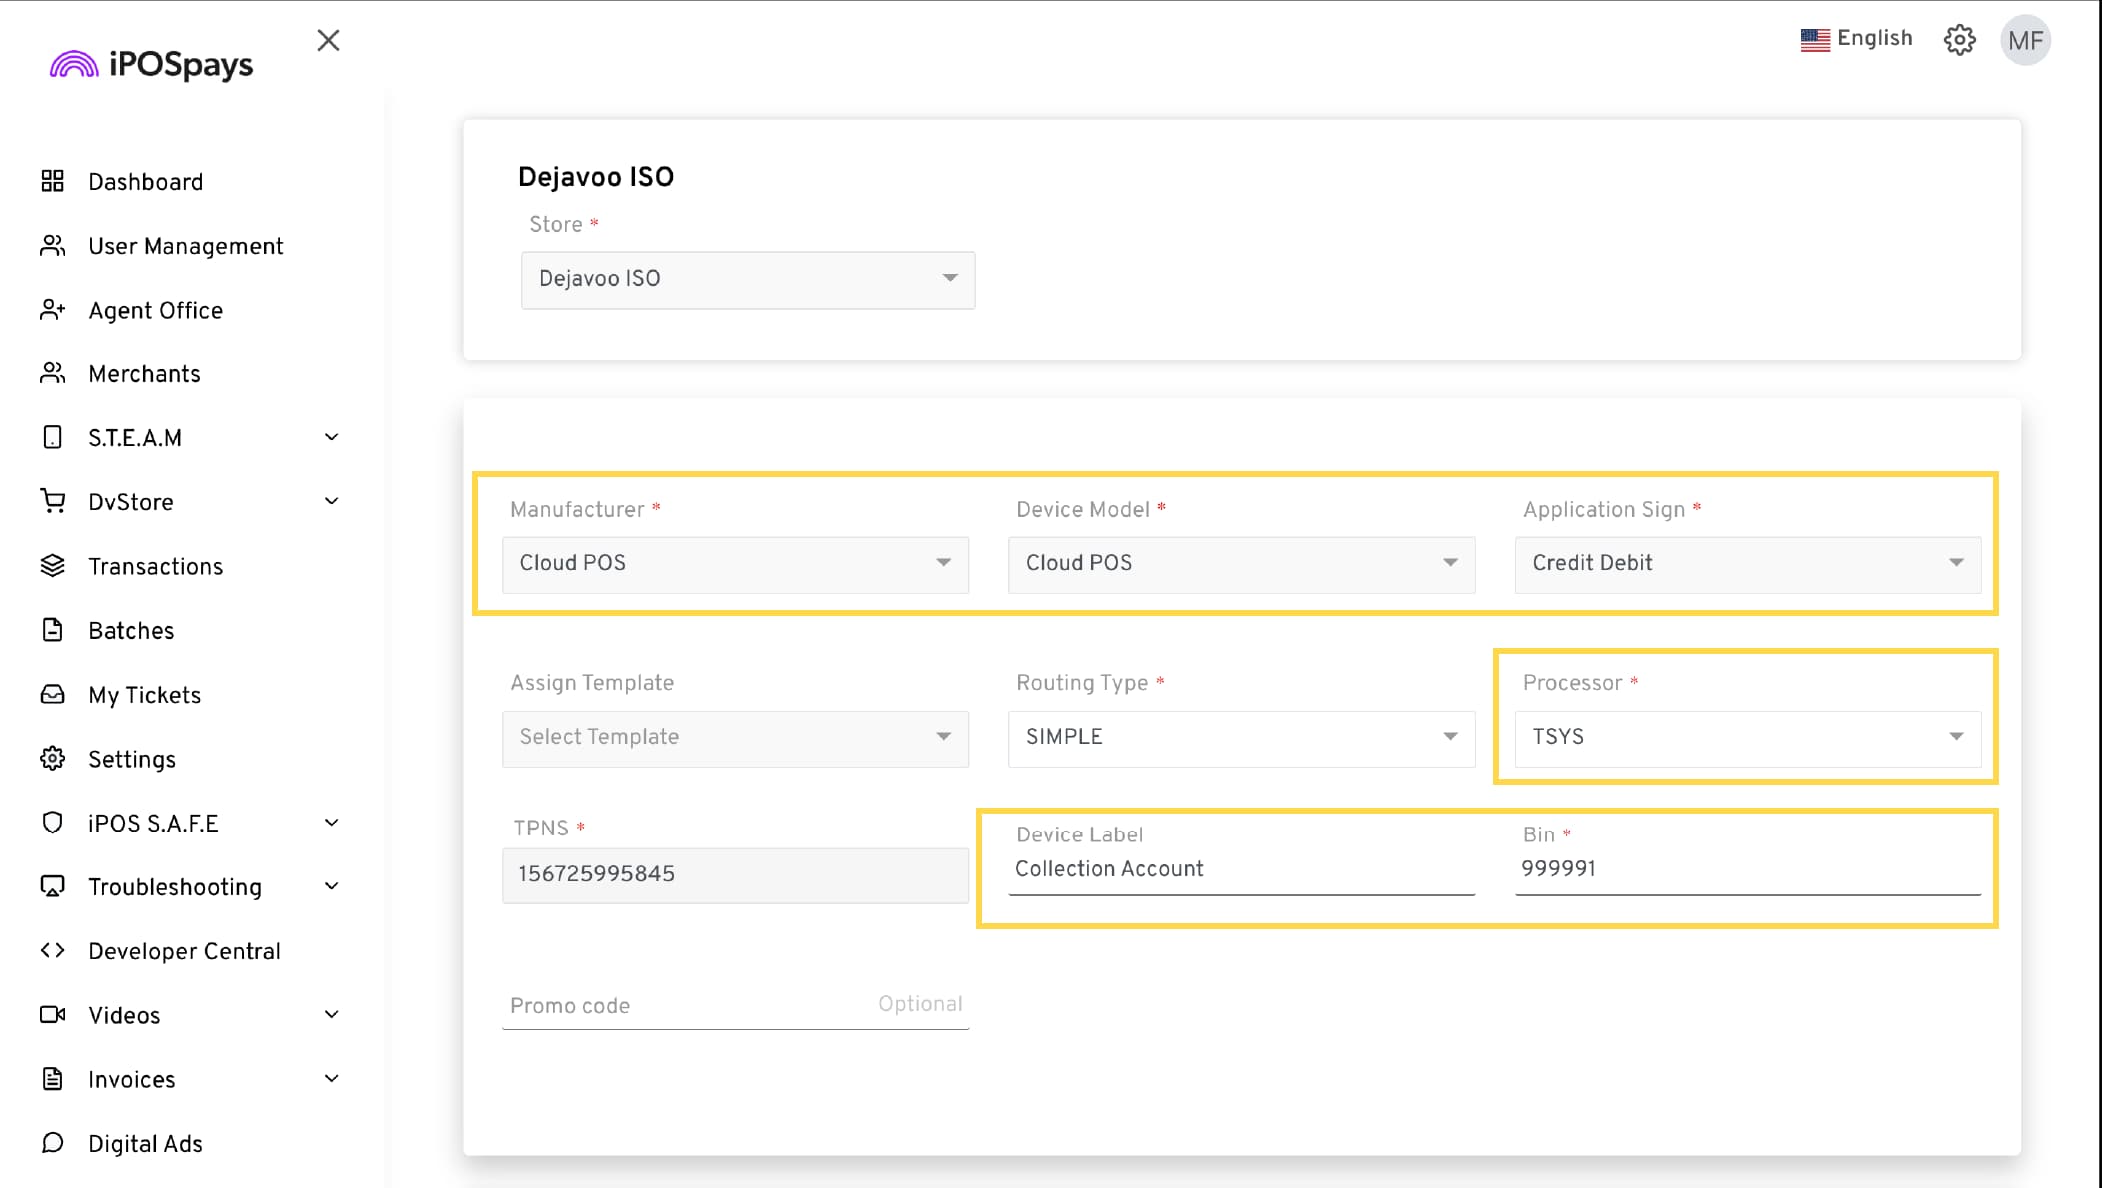Click the Dashboard grid icon
The height and width of the screenshot is (1188, 2102).
click(x=52, y=181)
